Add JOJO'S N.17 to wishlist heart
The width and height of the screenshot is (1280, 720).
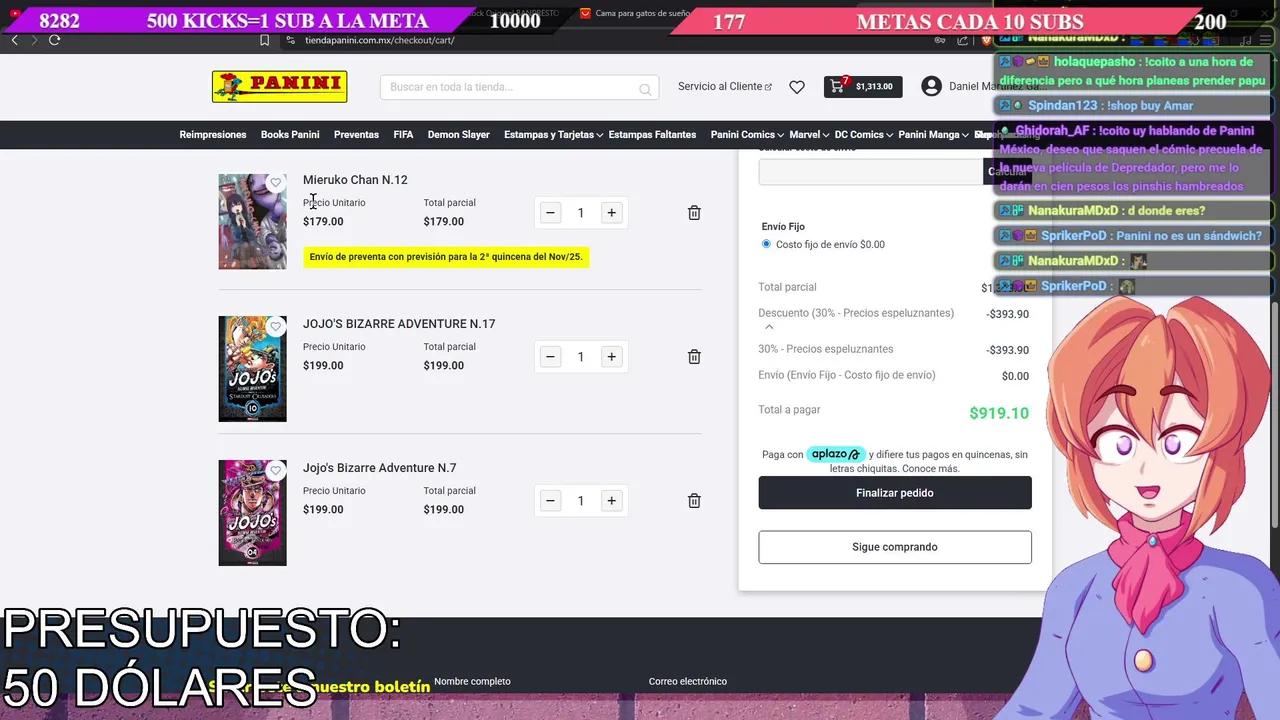[276, 326]
